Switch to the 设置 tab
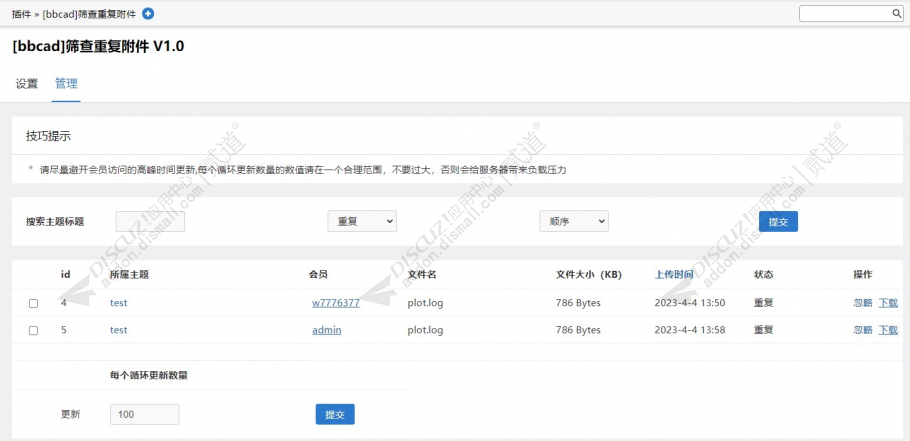Screen dimensions: 910x441 (27, 84)
